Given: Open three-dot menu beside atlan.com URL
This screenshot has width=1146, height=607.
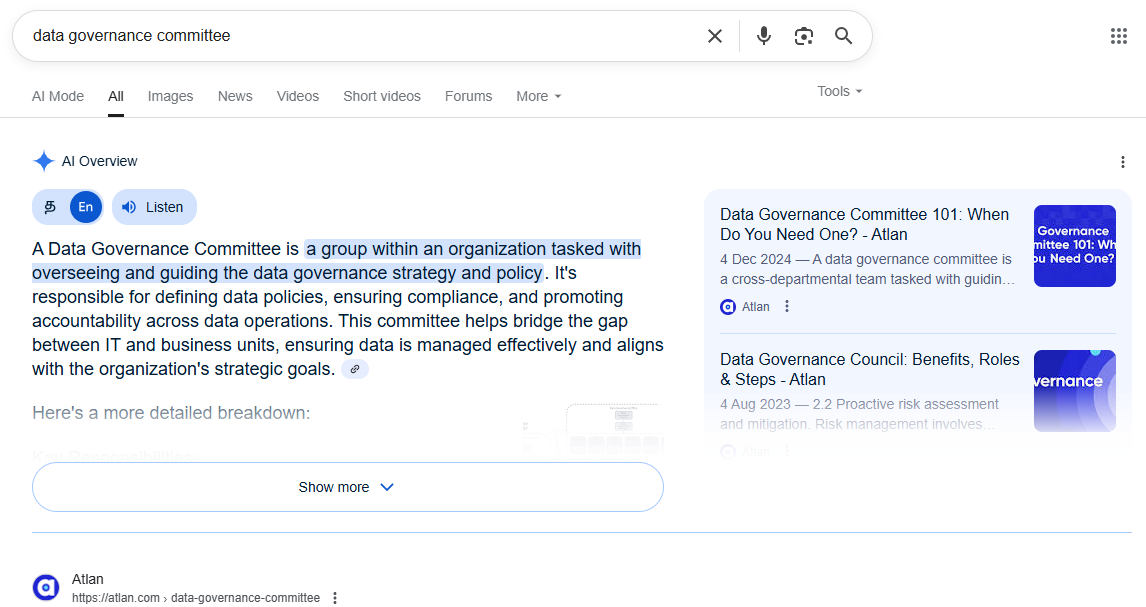Looking at the screenshot, I should [x=335, y=598].
